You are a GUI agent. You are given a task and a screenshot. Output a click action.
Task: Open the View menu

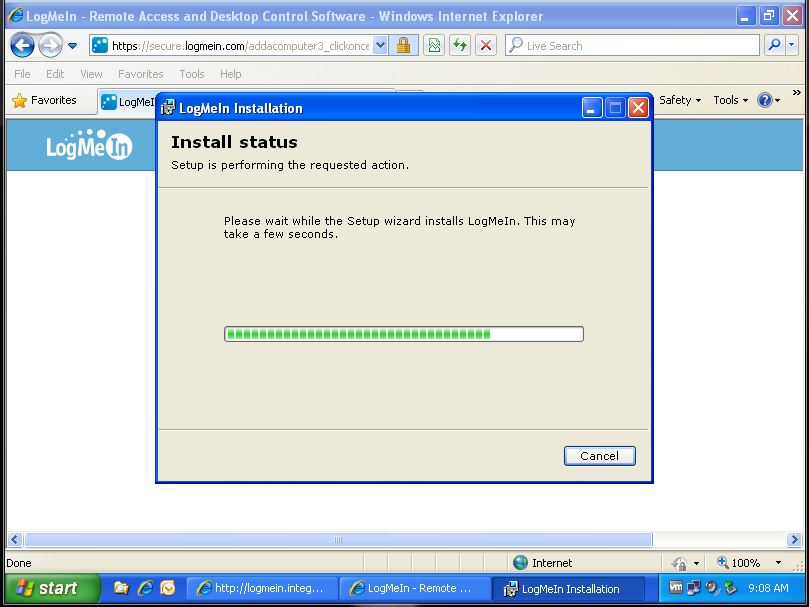[91, 74]
